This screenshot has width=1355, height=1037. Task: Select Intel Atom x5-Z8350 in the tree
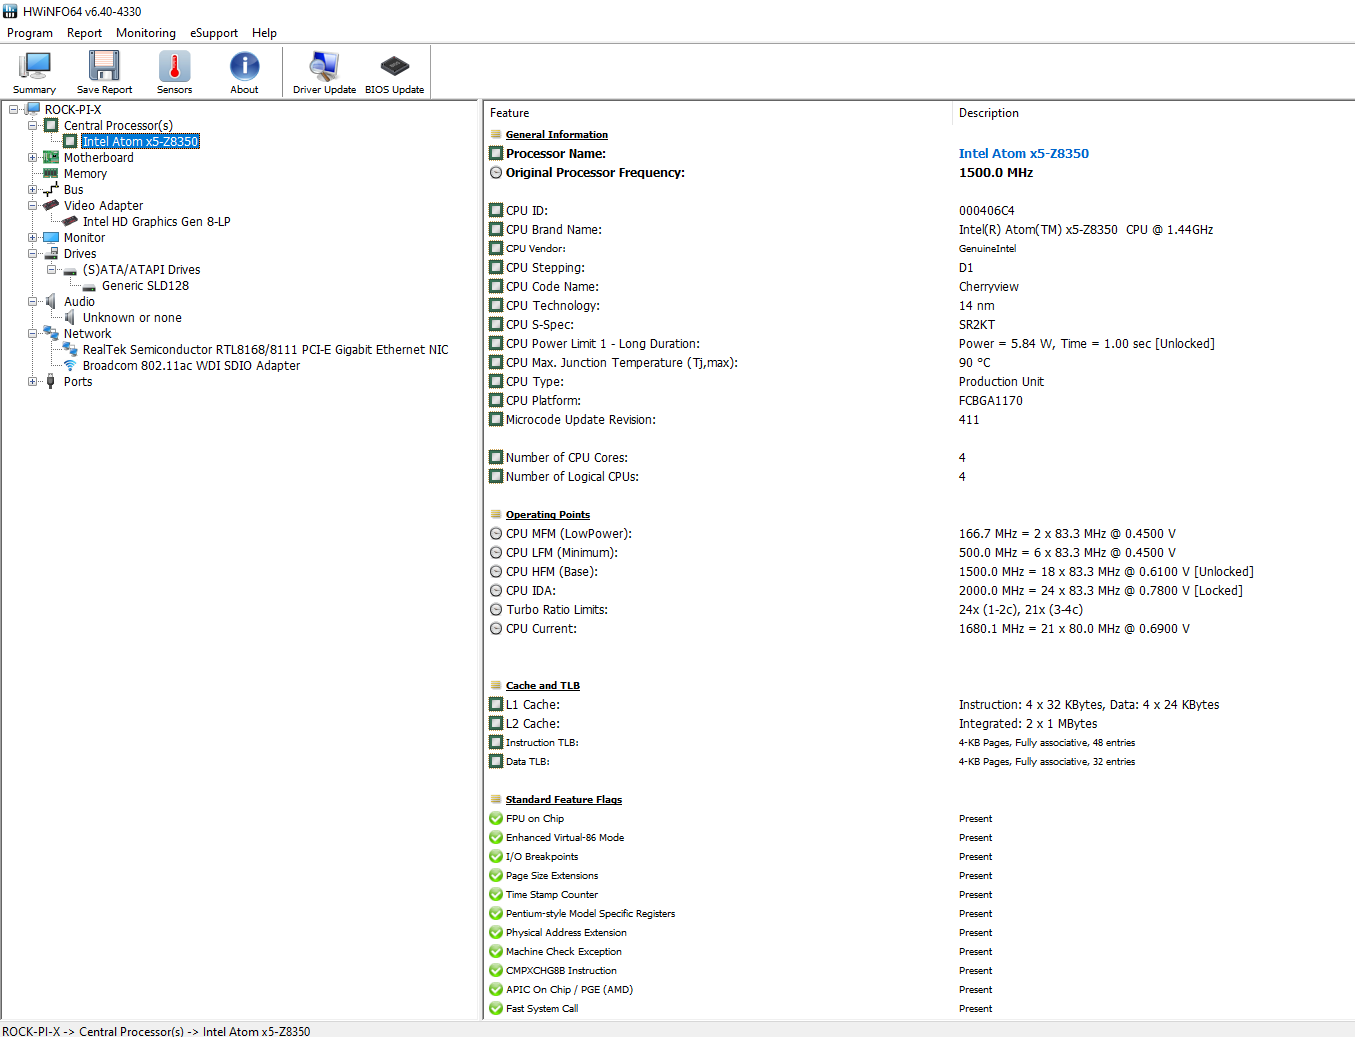tap(140, 141)
